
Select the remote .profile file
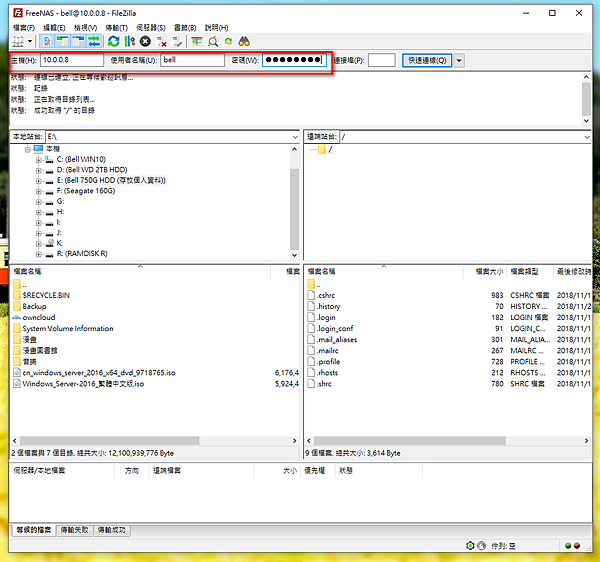click(x=329, y=362)
